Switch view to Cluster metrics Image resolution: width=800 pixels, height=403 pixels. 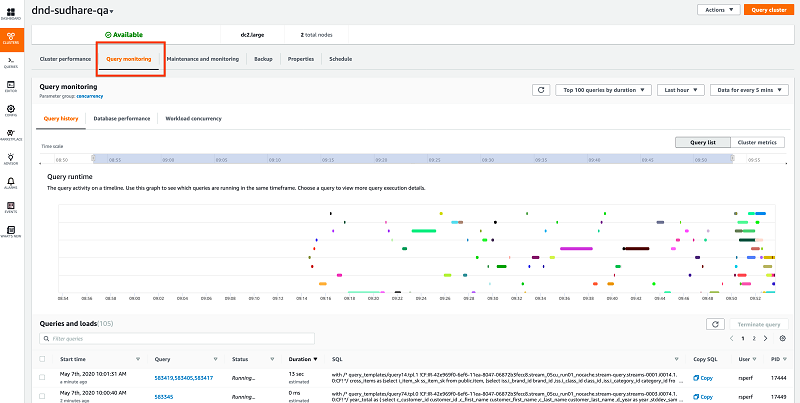759,143
